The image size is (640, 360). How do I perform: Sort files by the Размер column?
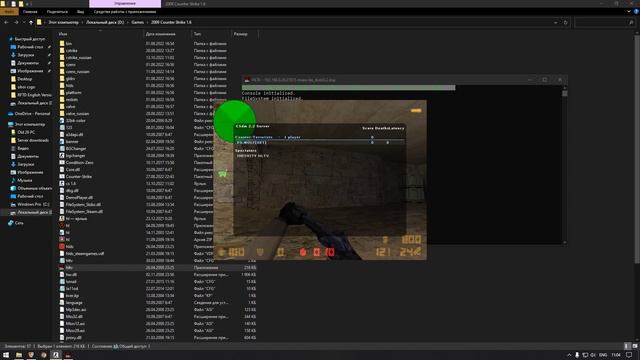pyautogui.click(x=240, y=34)
